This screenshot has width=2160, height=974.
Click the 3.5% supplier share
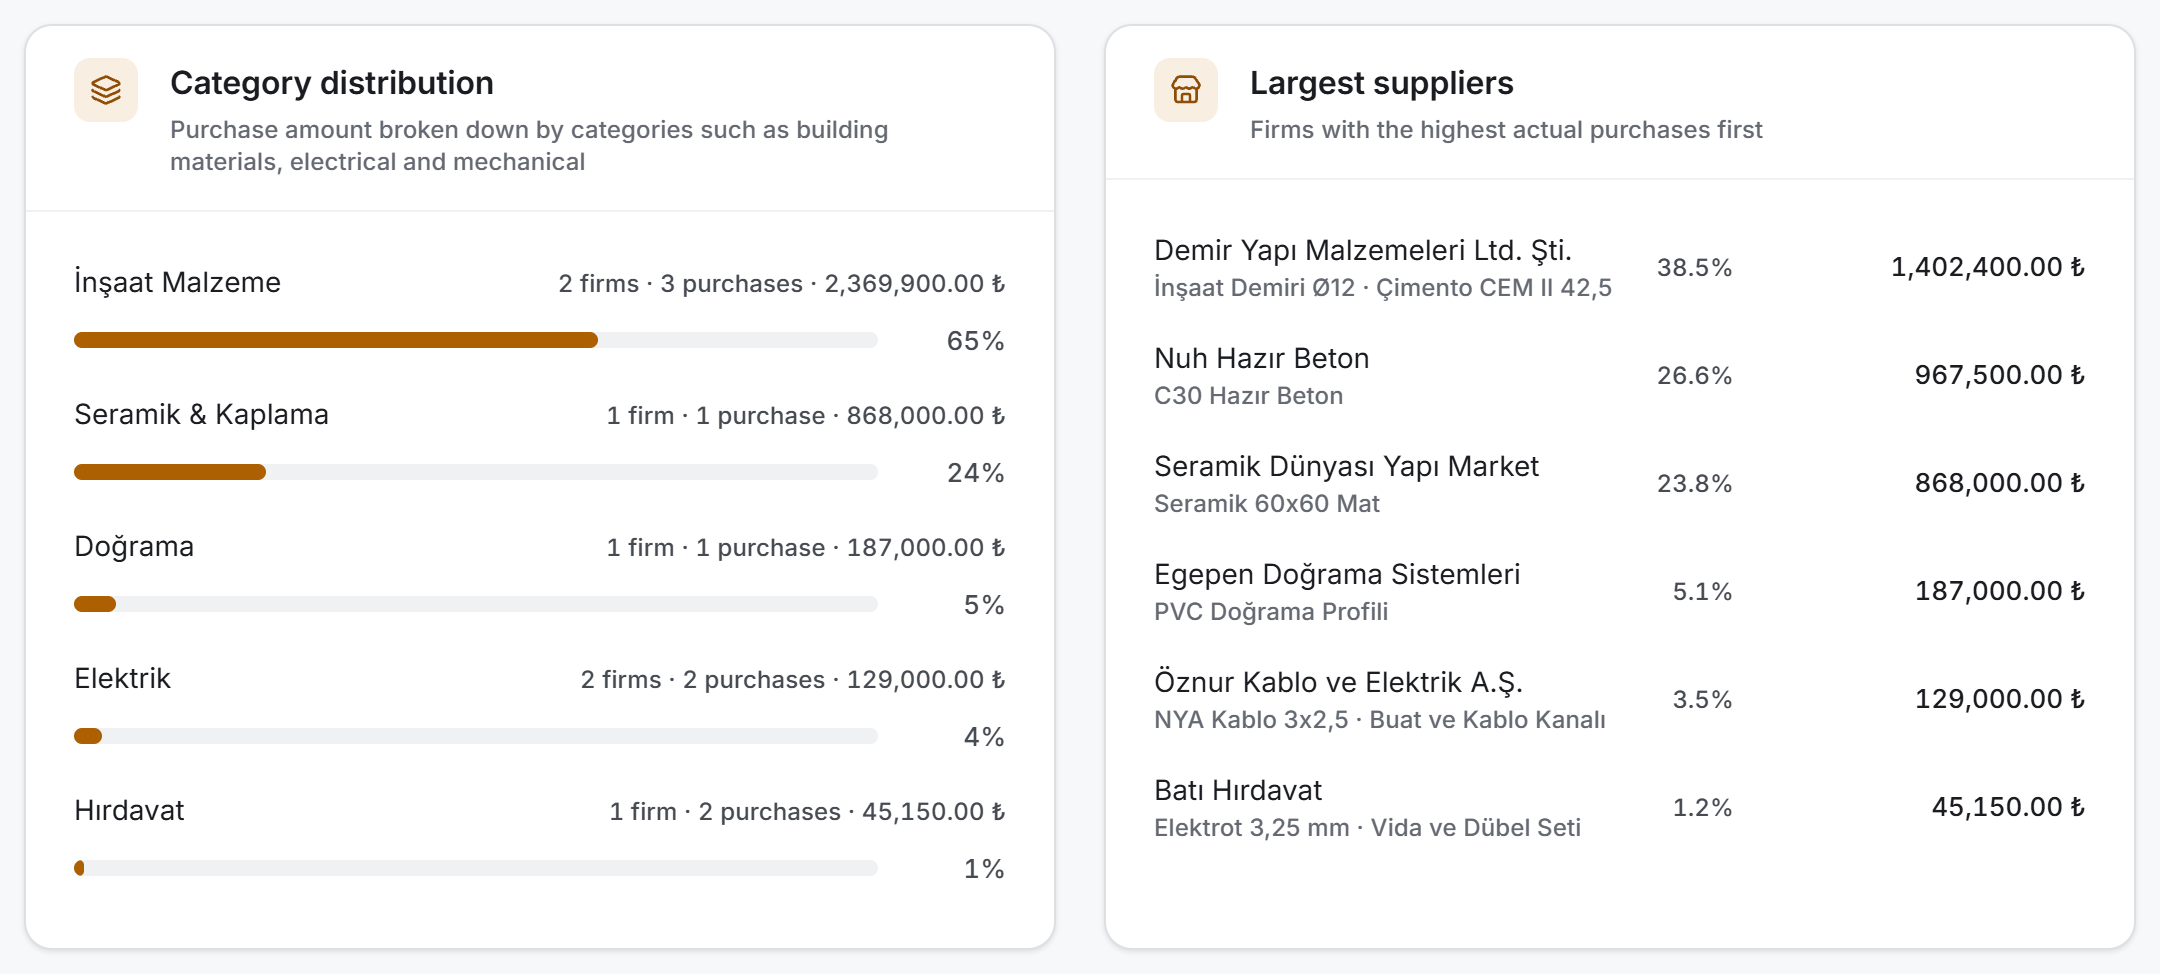point(1702,700)
